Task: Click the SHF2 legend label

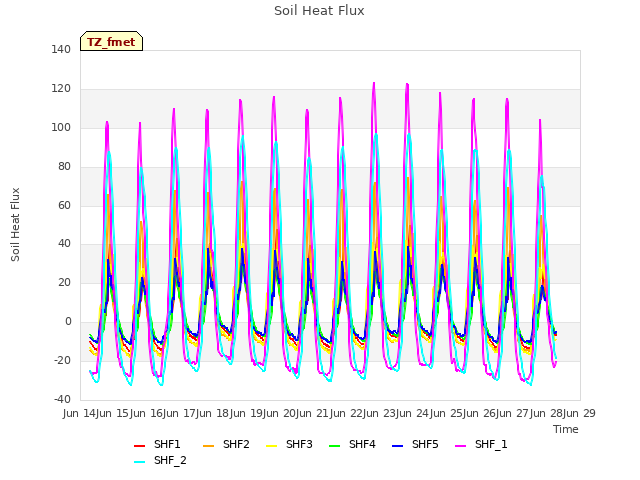Action: click(236, 444)
